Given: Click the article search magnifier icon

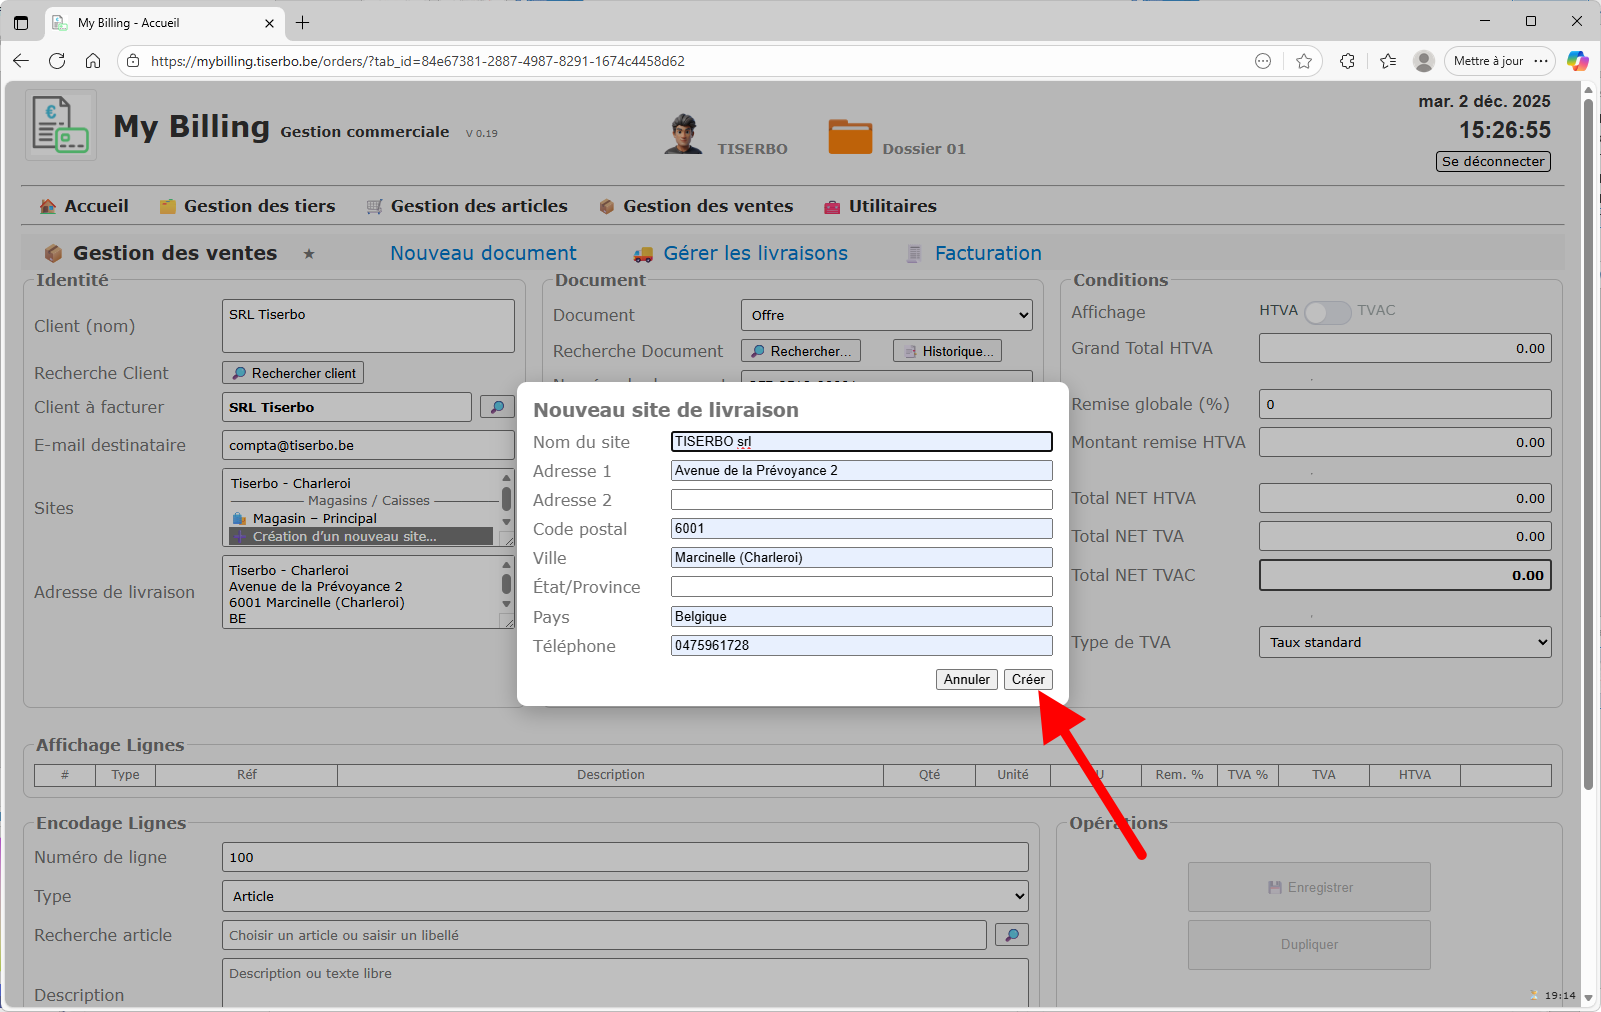Looking at the screenshot, I should (x=1011, y=935).
